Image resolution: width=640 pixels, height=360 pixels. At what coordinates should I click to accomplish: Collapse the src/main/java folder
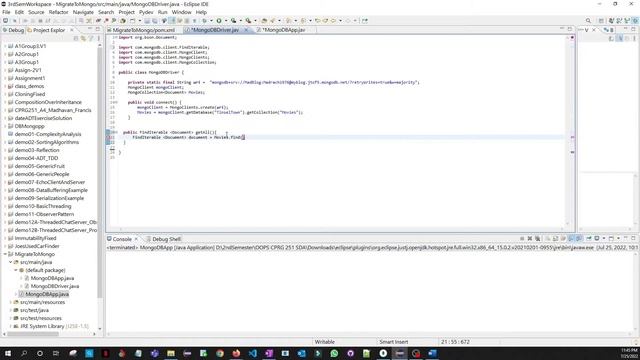[11, 262]
